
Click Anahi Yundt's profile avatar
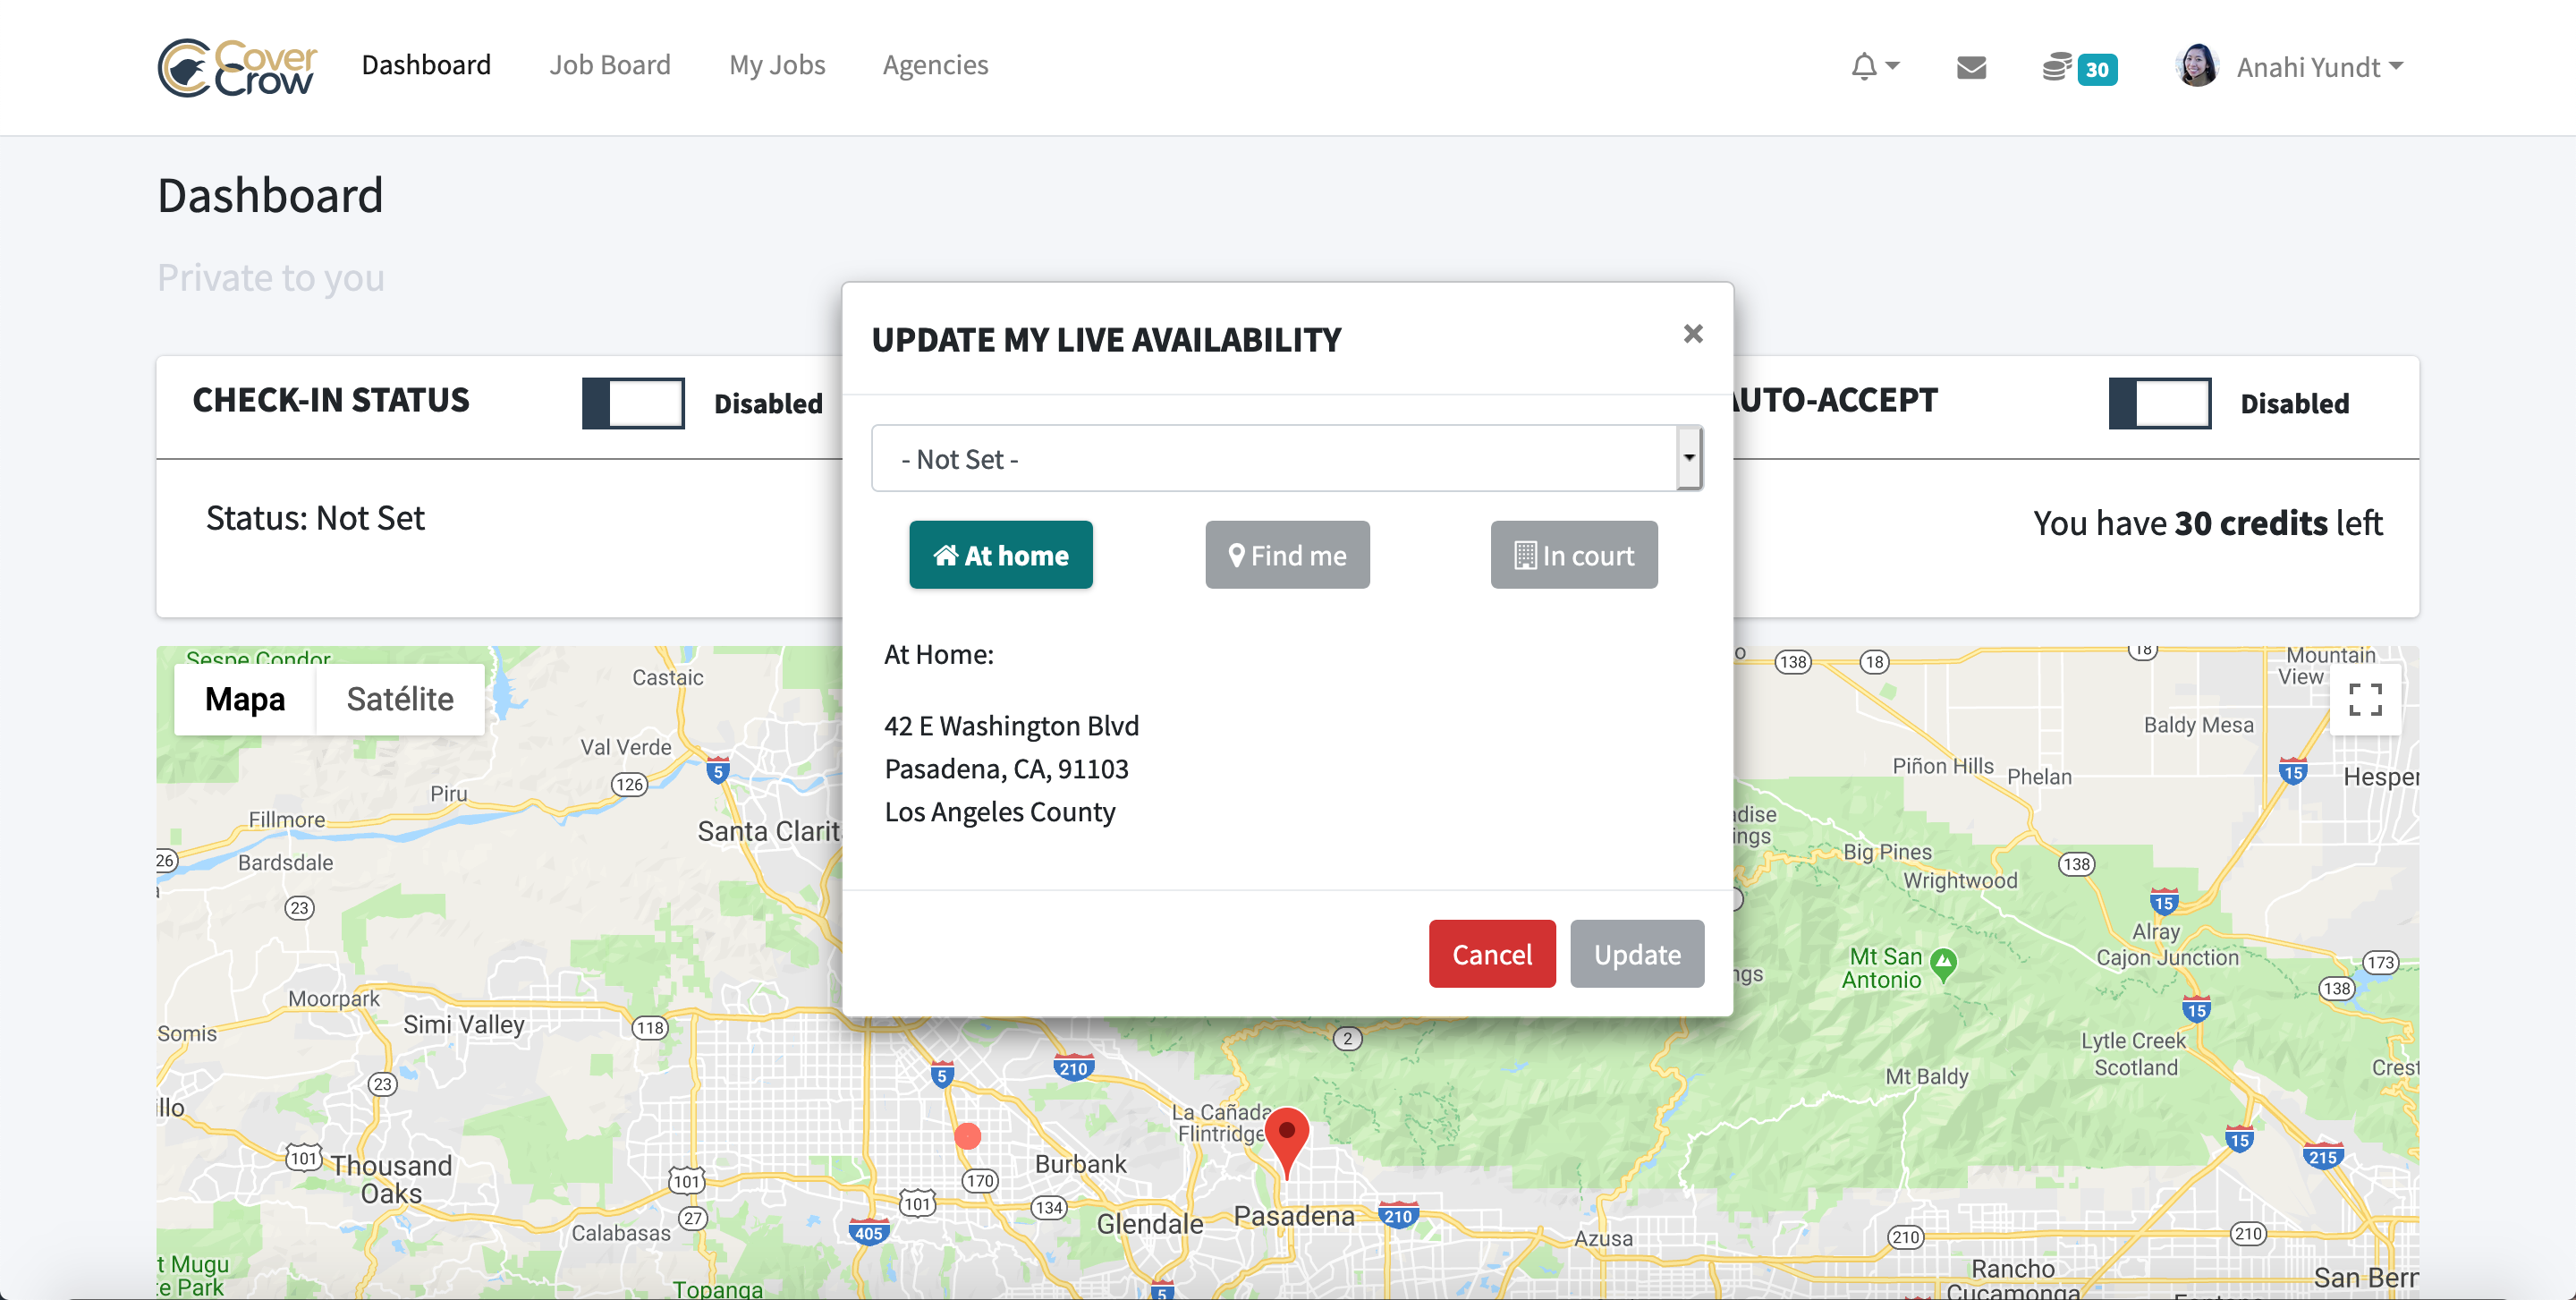click(2197, 66)
